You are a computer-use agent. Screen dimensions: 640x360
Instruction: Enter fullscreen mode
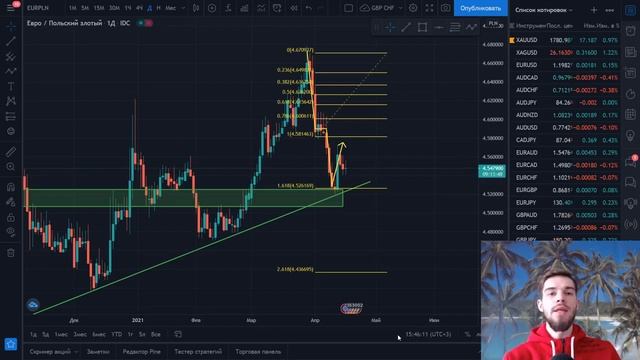point(429,8)
